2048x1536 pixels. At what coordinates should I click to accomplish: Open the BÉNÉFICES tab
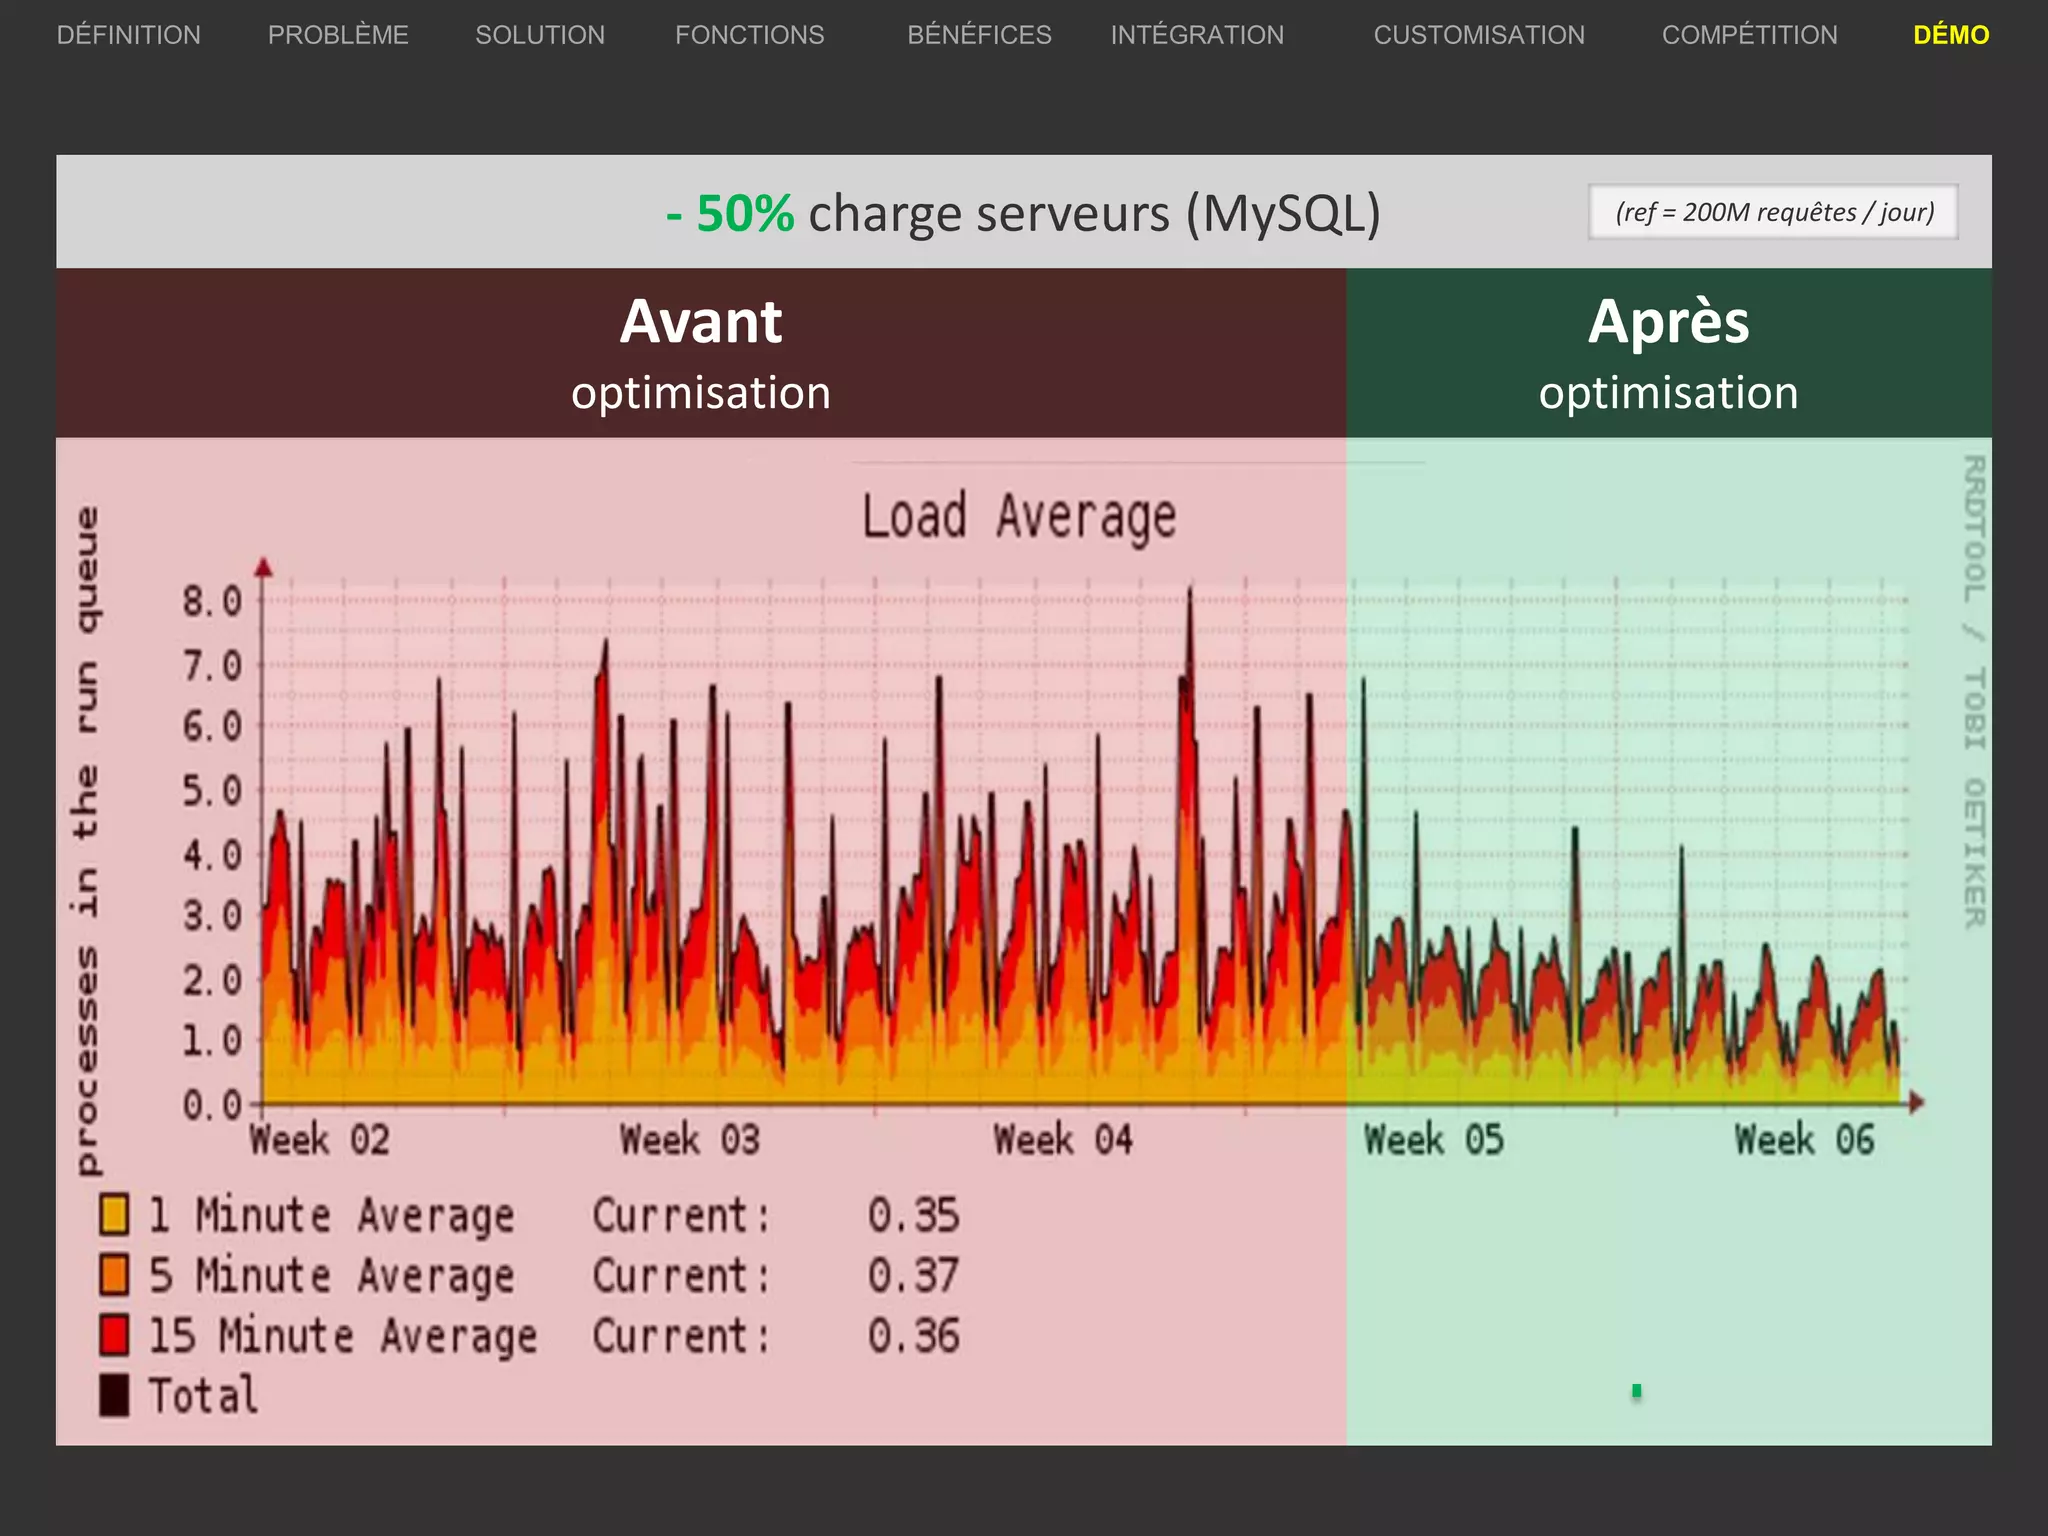pos(979,35)
